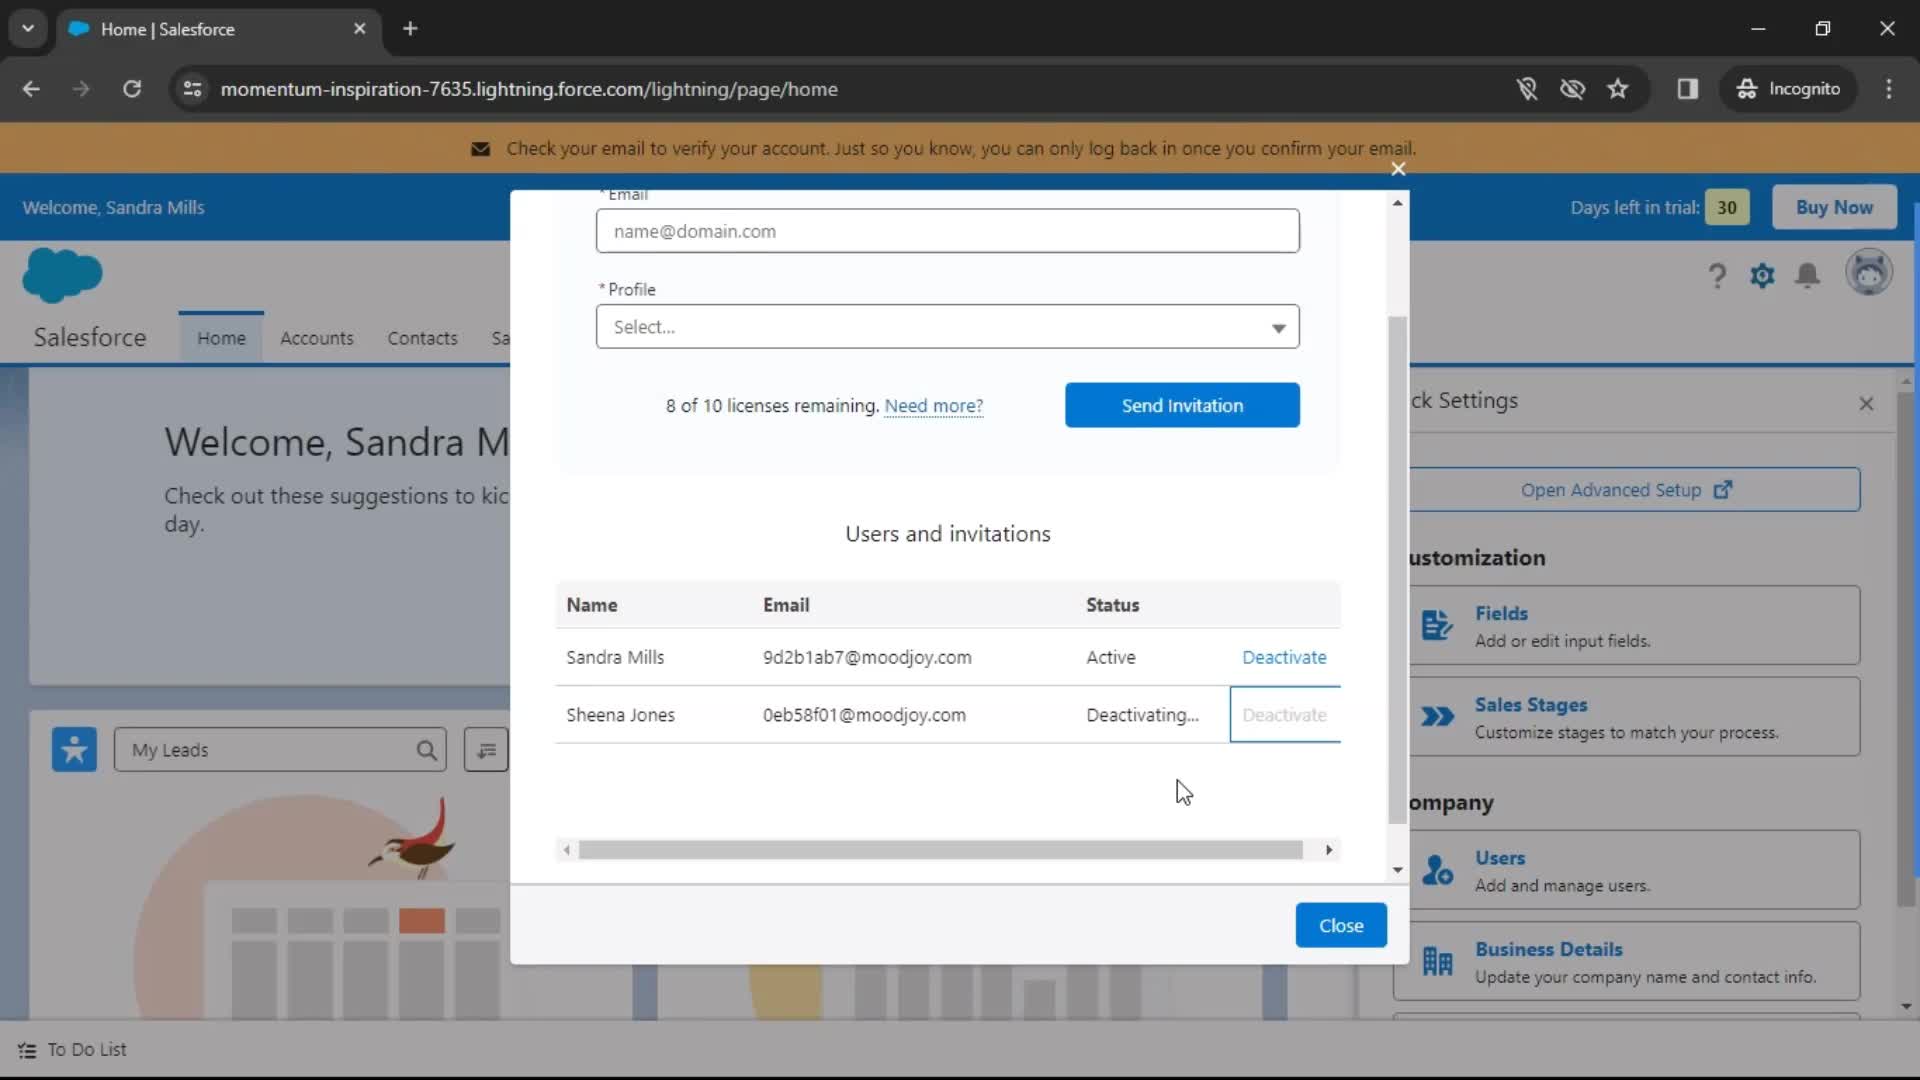Deactivate the Sandra Mills user
Screen dimensions: 1920x1080
tap(1284, 657)
